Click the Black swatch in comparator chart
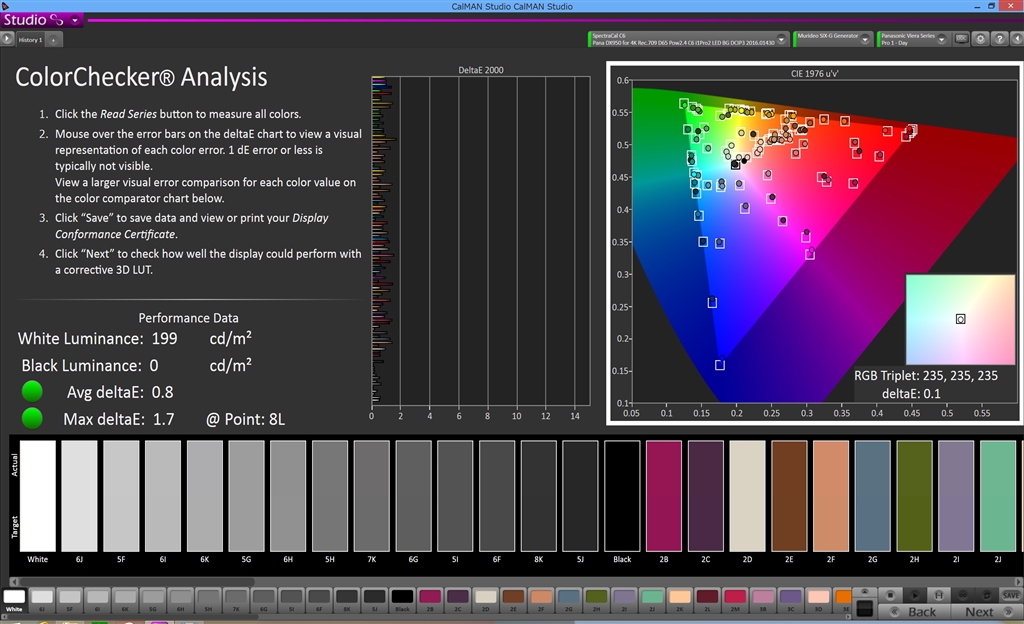 622,495
